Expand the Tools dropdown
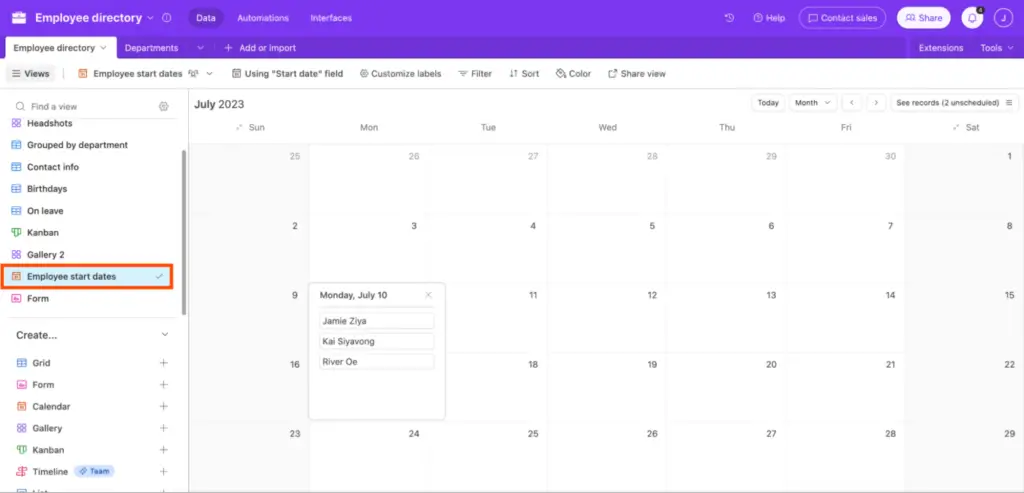 pyautogui.click(x=997, y=48)
